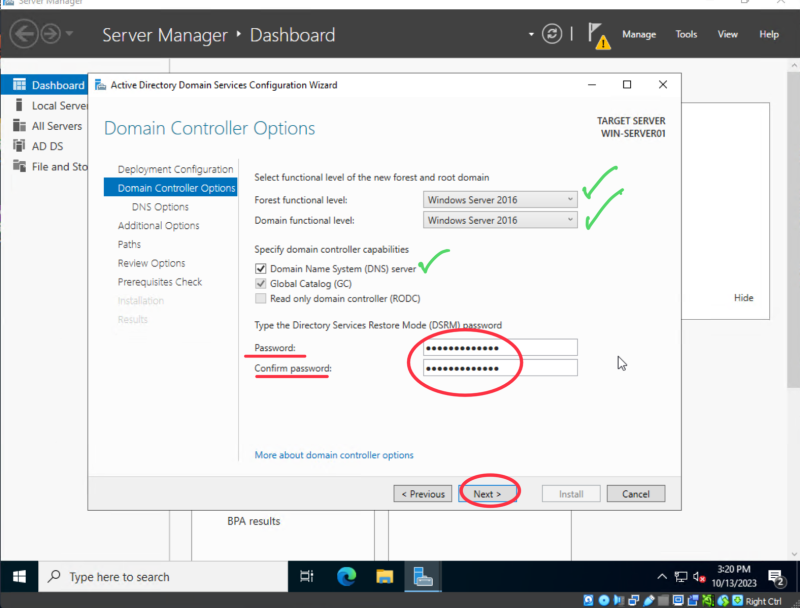Open the Manage menu

pyautogui.click(x=639, y=33)
